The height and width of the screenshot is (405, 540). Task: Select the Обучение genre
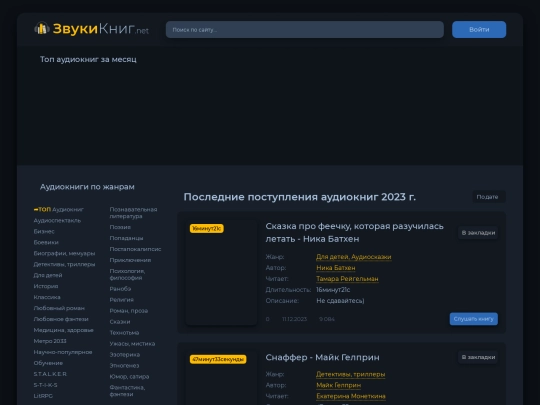(x=48, y=363)
